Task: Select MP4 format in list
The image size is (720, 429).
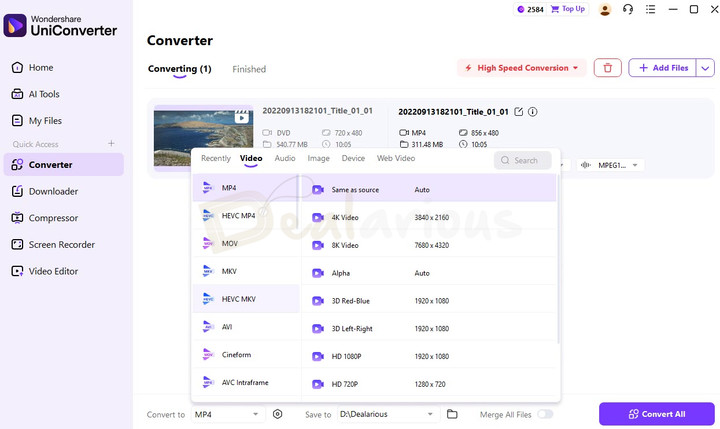Action: pyautogui.click(x=246, y=188)
